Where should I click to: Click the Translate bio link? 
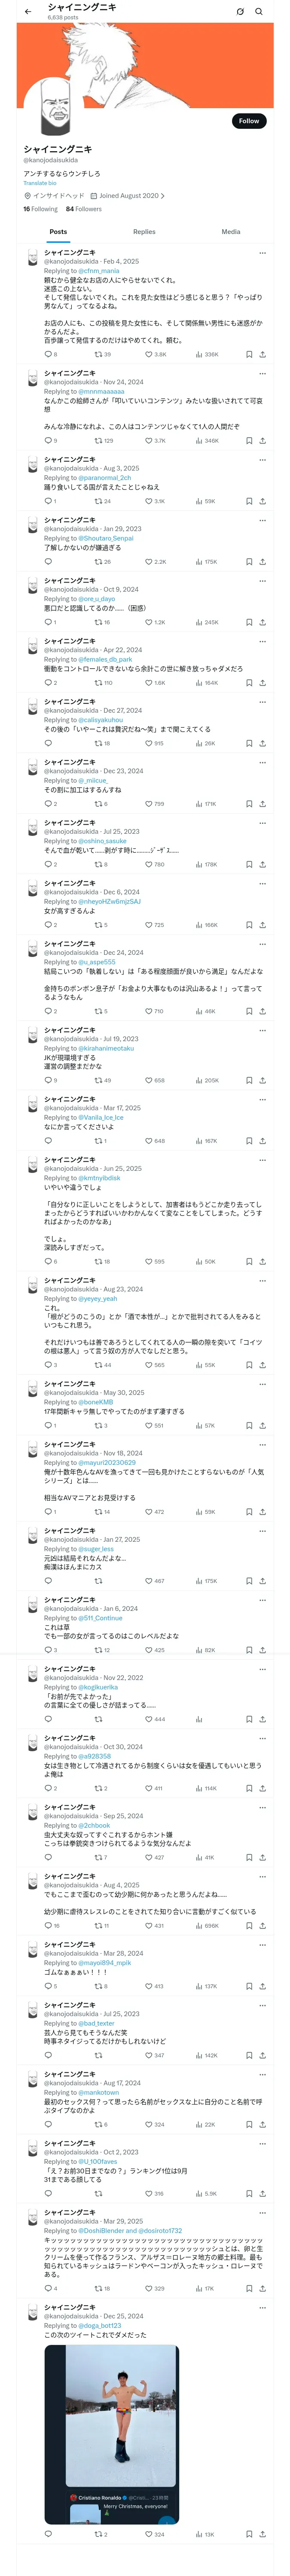point(40,183)
